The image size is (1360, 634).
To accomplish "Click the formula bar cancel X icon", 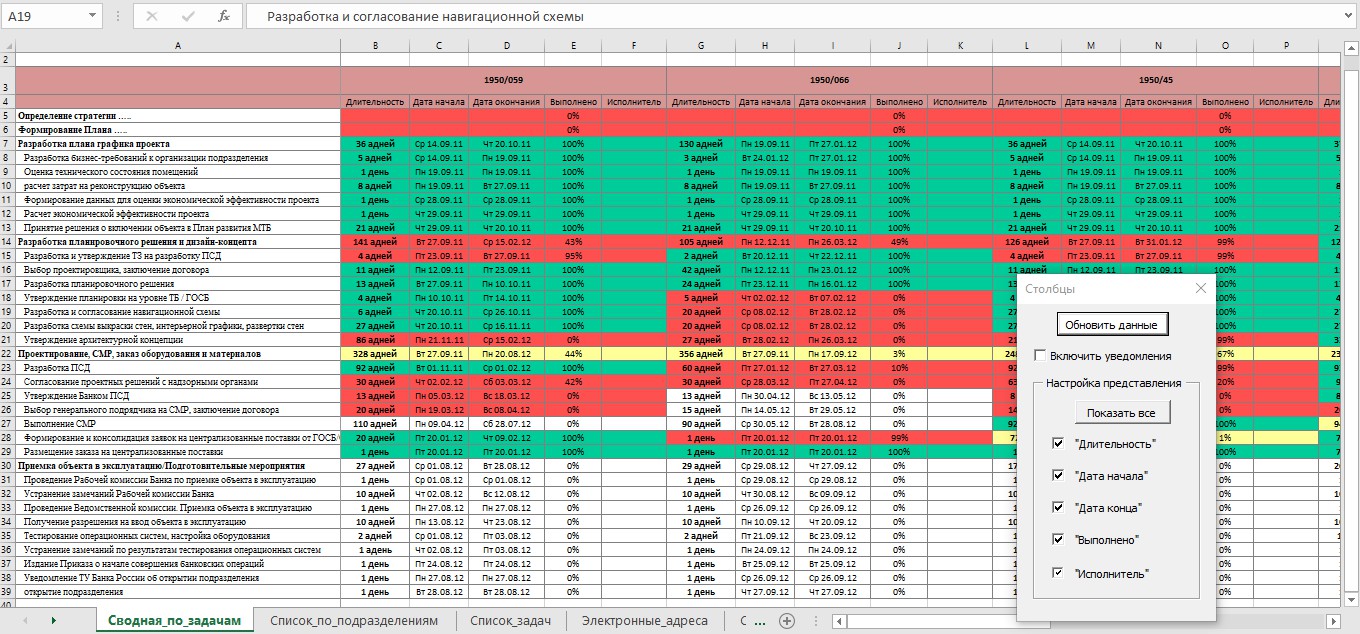I will click(x=152, y=16).
